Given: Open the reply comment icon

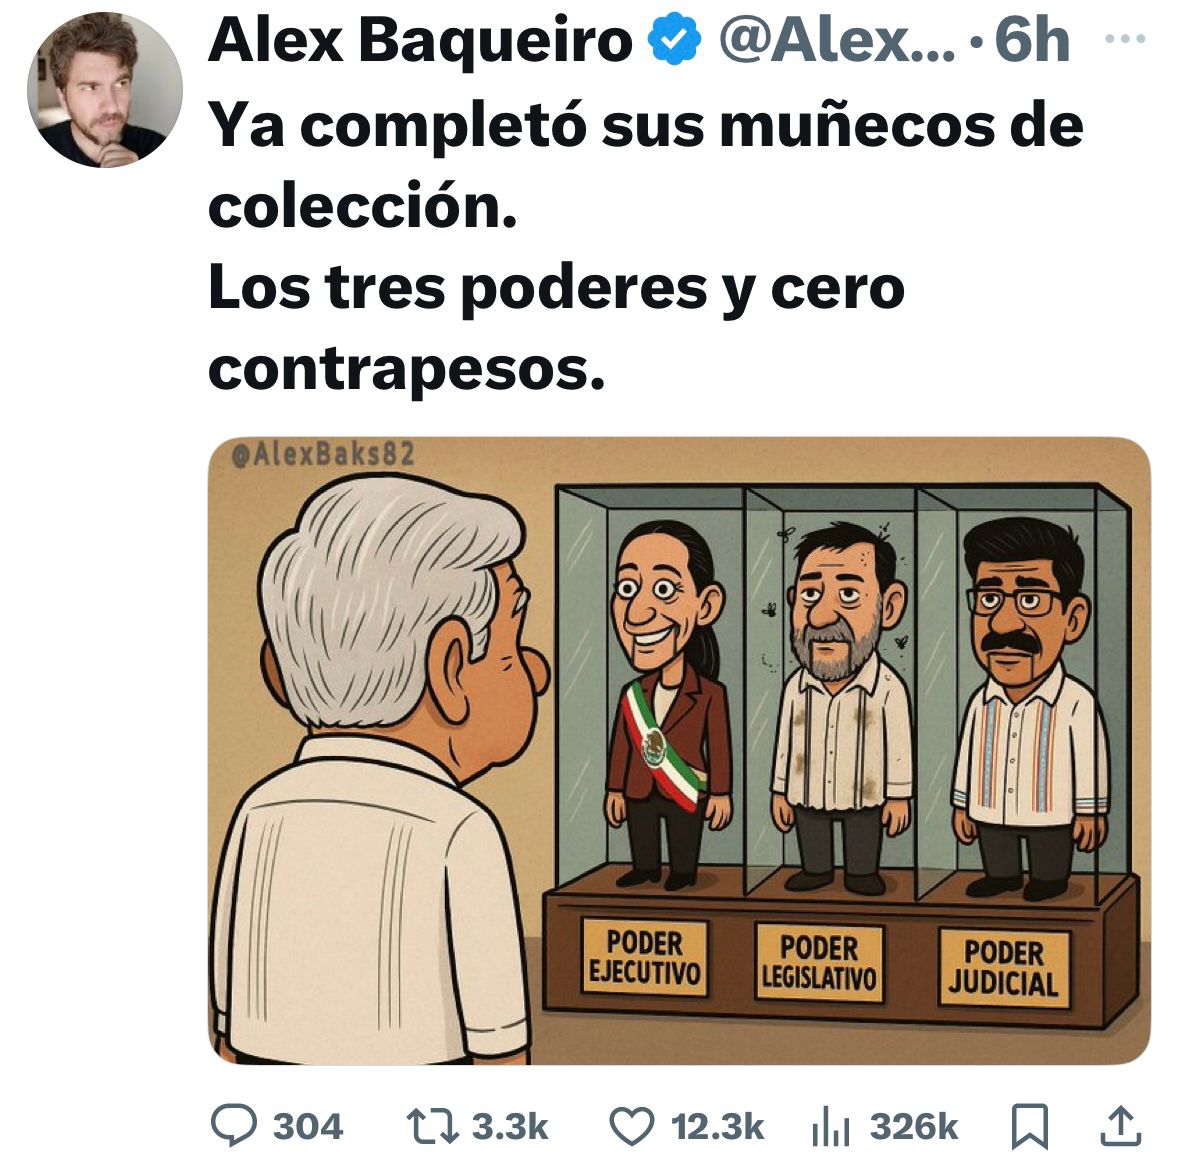Looking at the screenshot, I should pos(234,1124).
